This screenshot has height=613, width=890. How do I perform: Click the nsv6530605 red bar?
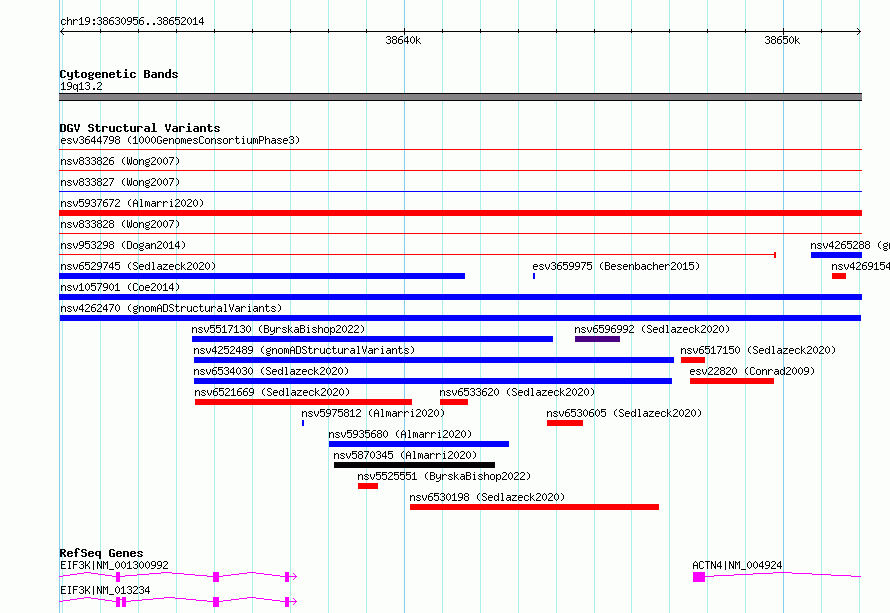click(x=565, y=423)
